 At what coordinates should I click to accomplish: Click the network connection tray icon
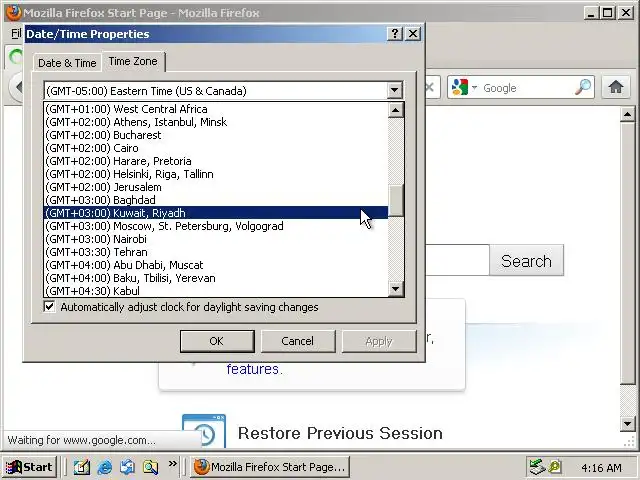[537, 467]
